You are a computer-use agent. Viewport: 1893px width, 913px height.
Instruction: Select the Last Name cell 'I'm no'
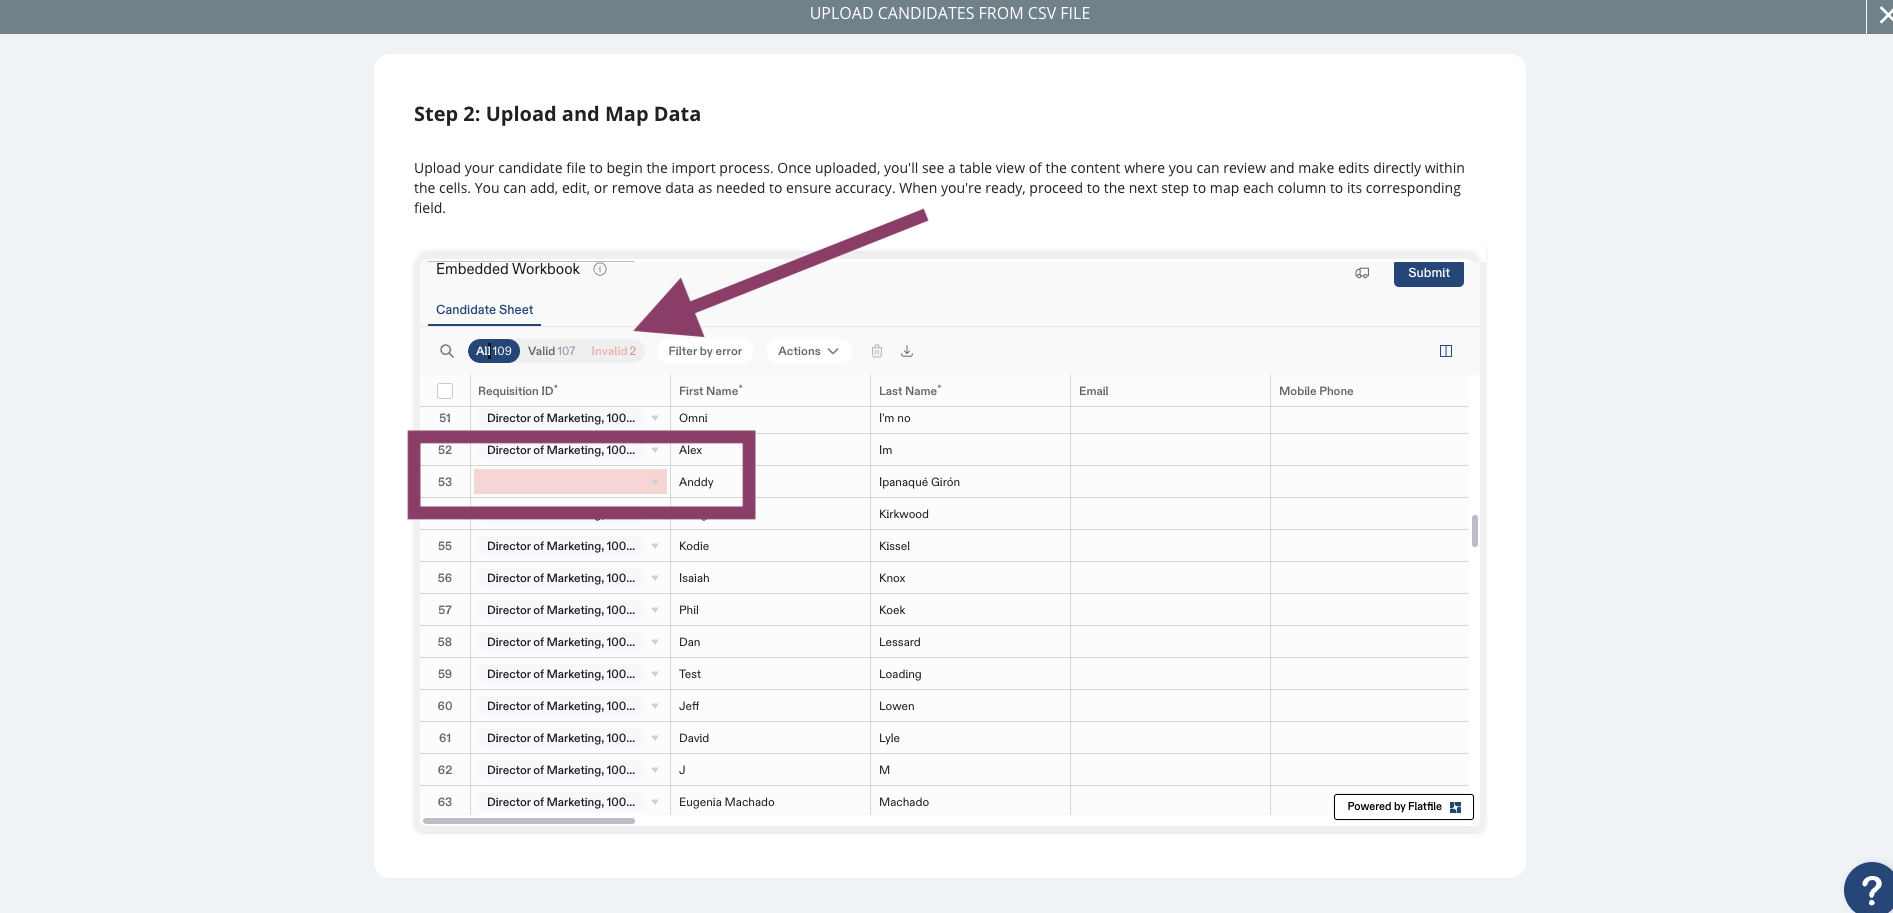pos(970,418)
